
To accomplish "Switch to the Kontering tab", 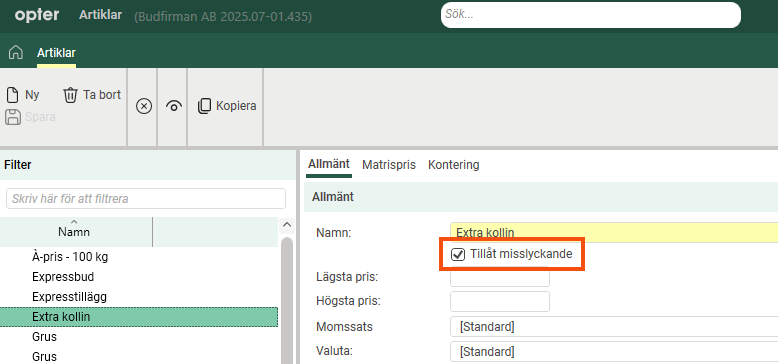I will tap(454, 165).
